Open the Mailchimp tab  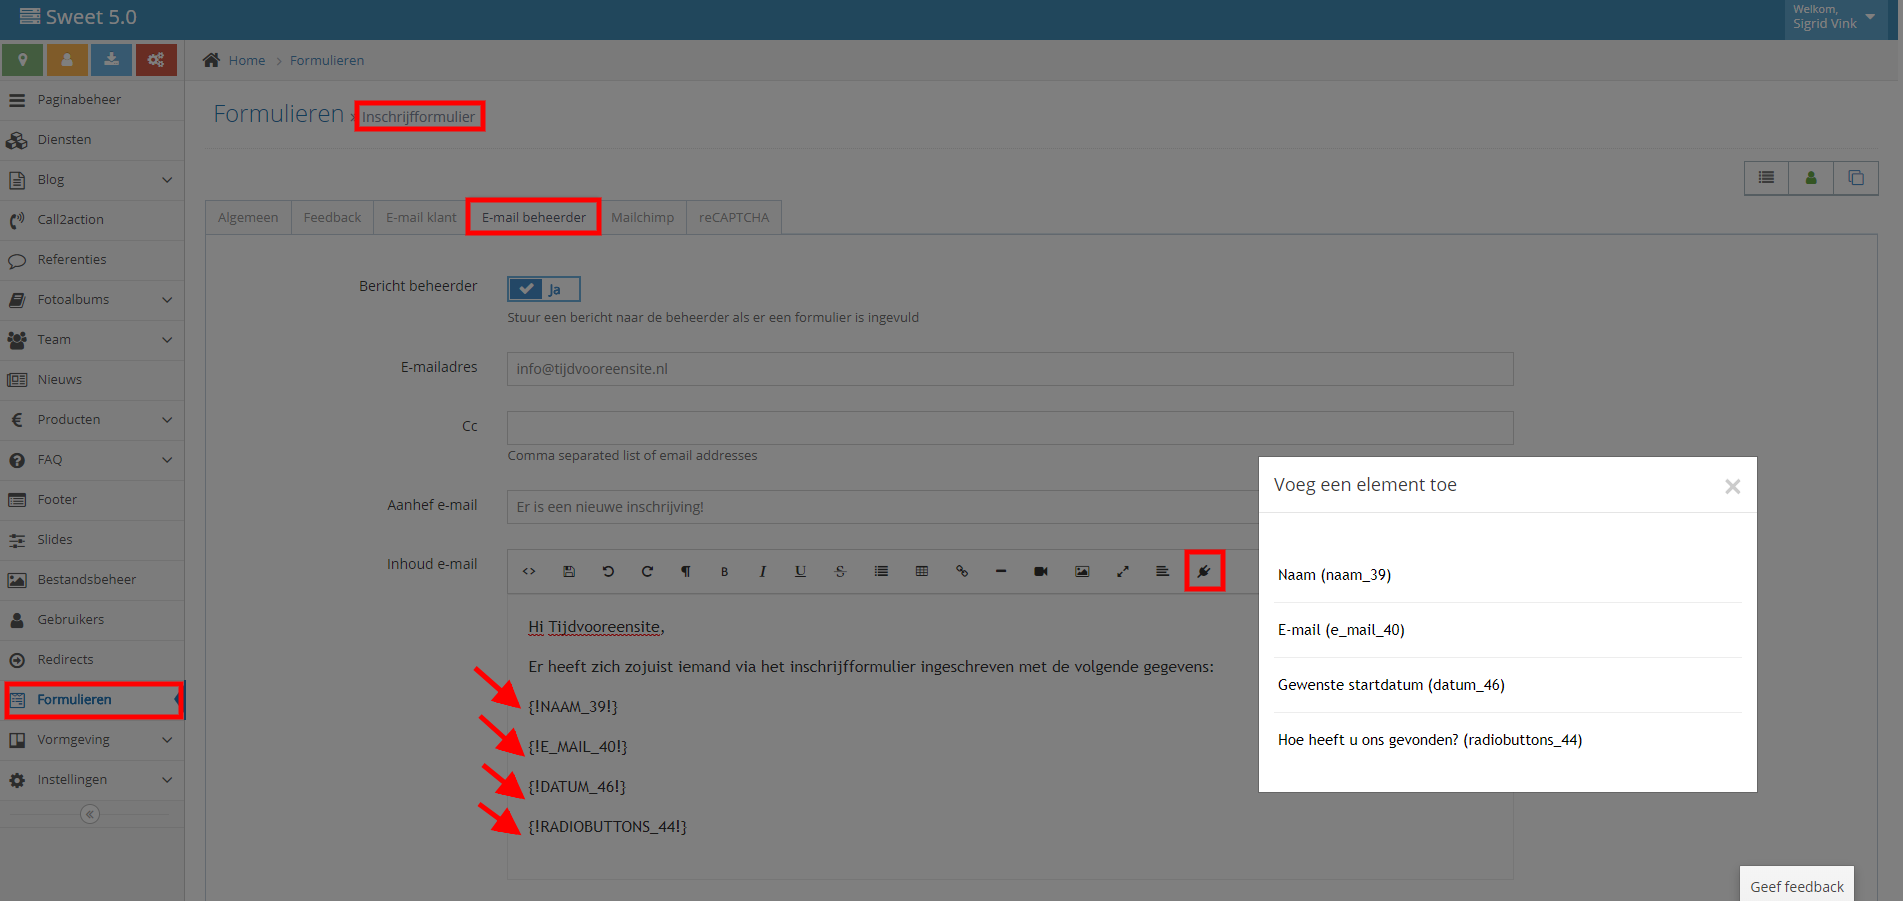click(x=642, y=217)
